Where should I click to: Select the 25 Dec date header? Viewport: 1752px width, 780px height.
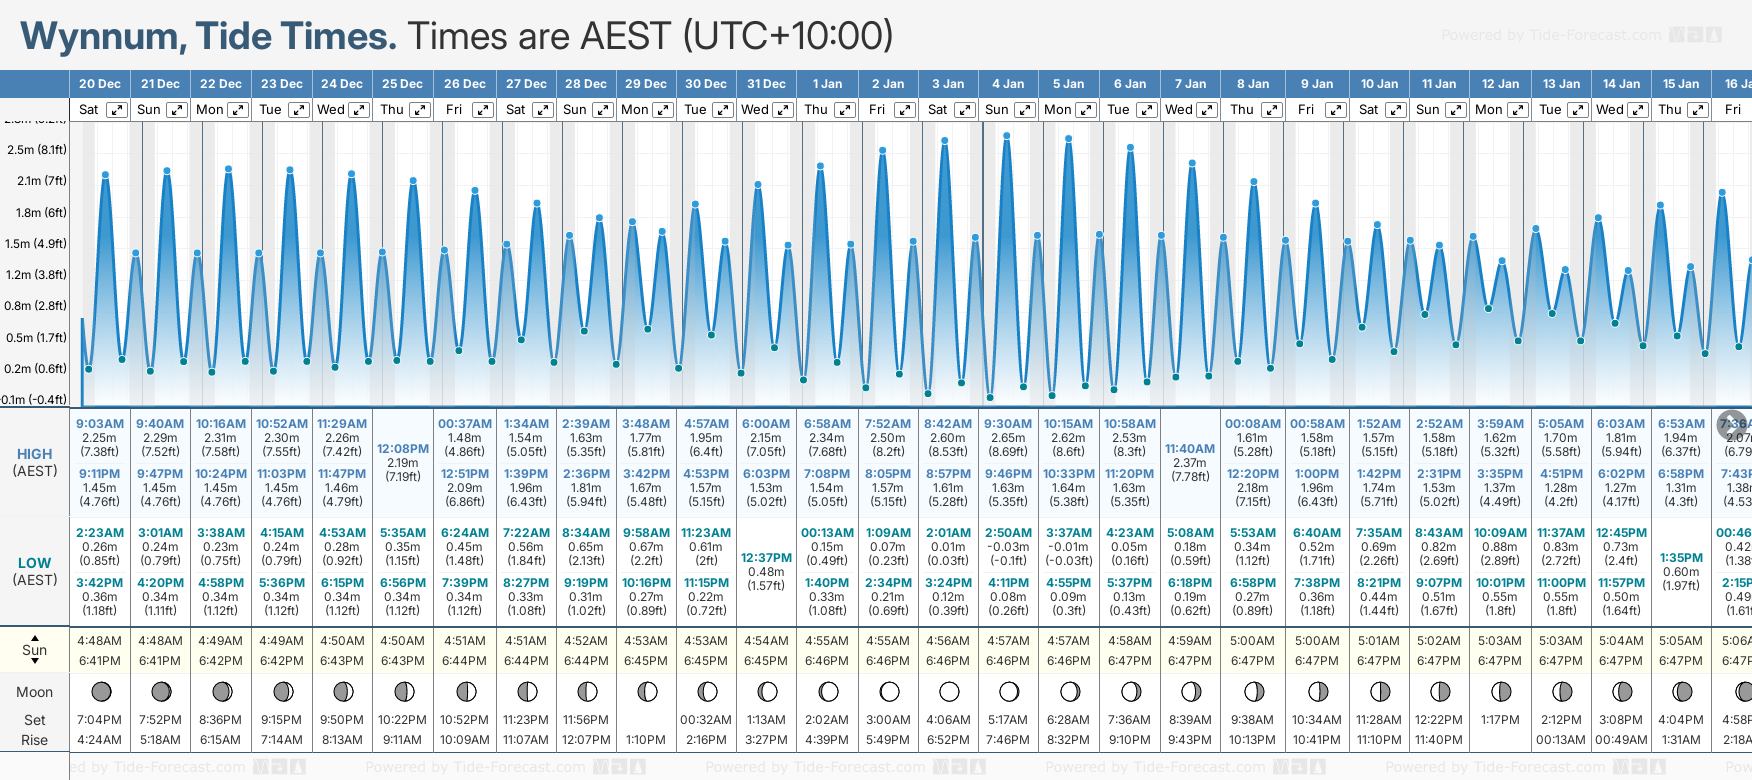(402, 84)
